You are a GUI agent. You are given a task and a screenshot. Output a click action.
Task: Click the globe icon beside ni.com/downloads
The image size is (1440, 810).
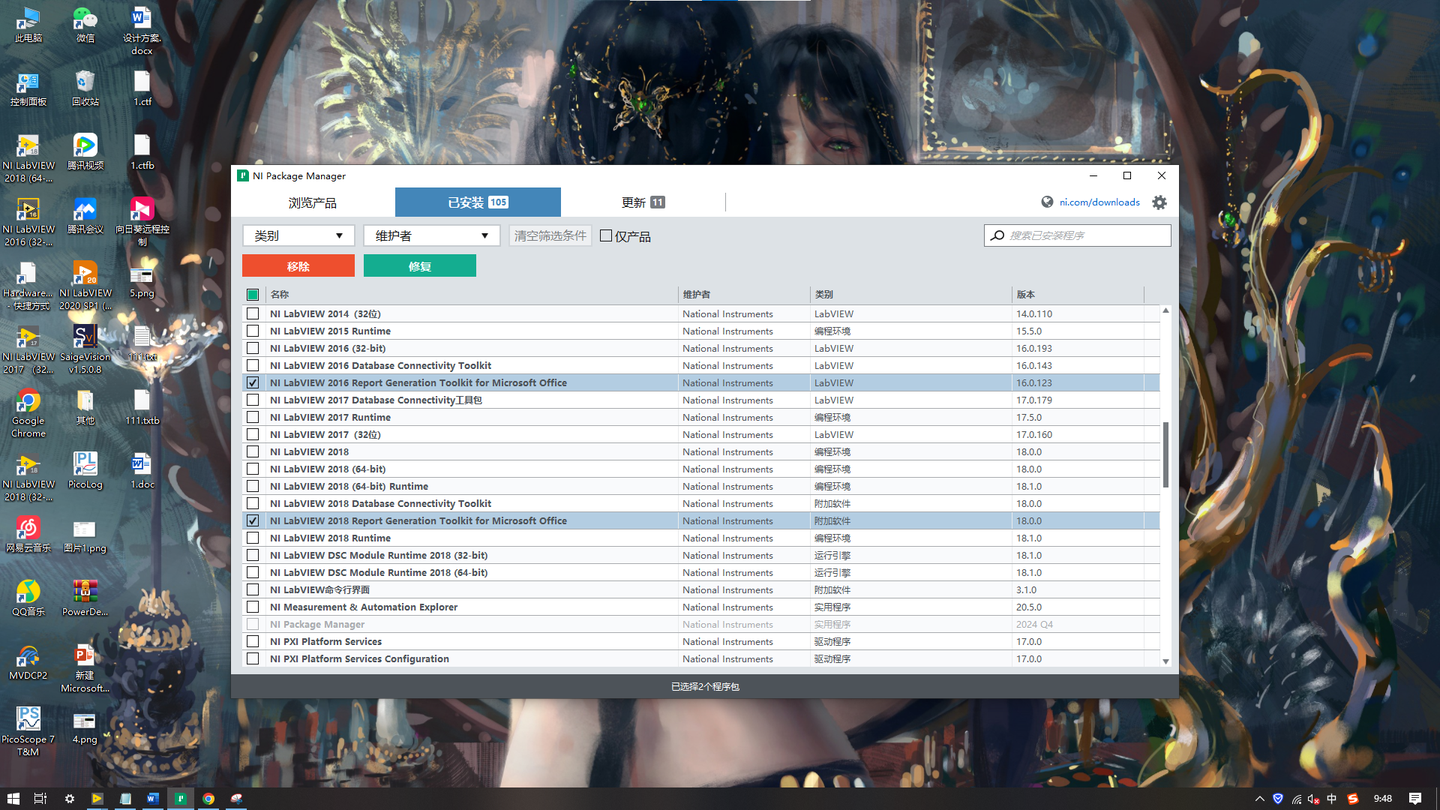pyautogui.click(x=1047, y=202)
